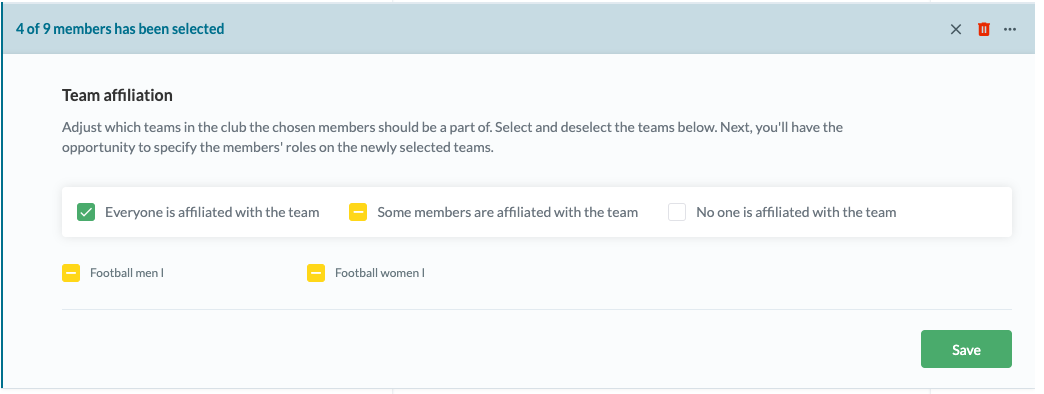Click the 'No one is affiliated with the team' label
Screen dimensions: 1044x394
796,212
